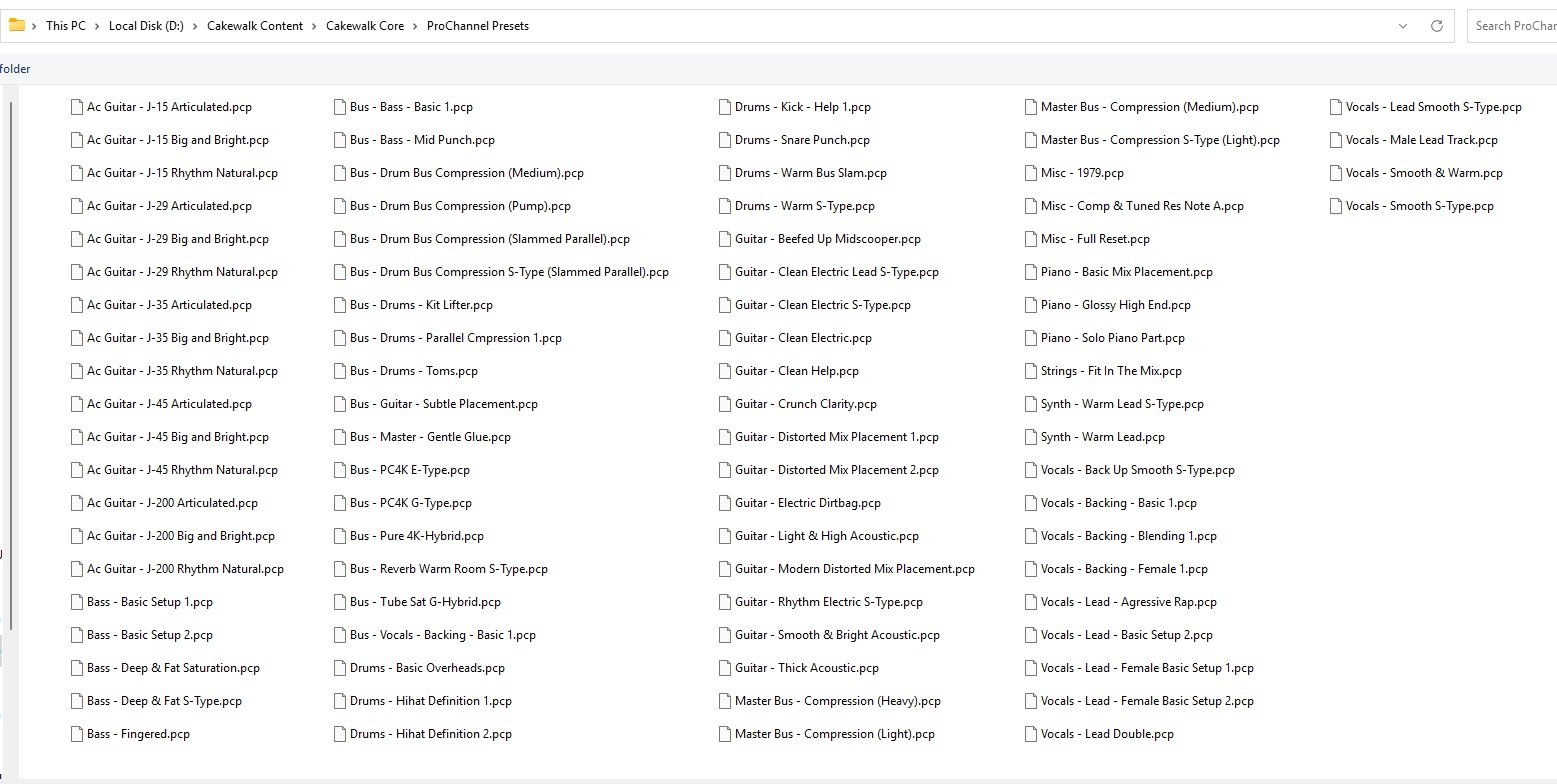Viewport: 1557px width, 784px height.
Task: Select file name Guitar - Distorted Mix Placement 2.pcp
Action: pos(837,470)
